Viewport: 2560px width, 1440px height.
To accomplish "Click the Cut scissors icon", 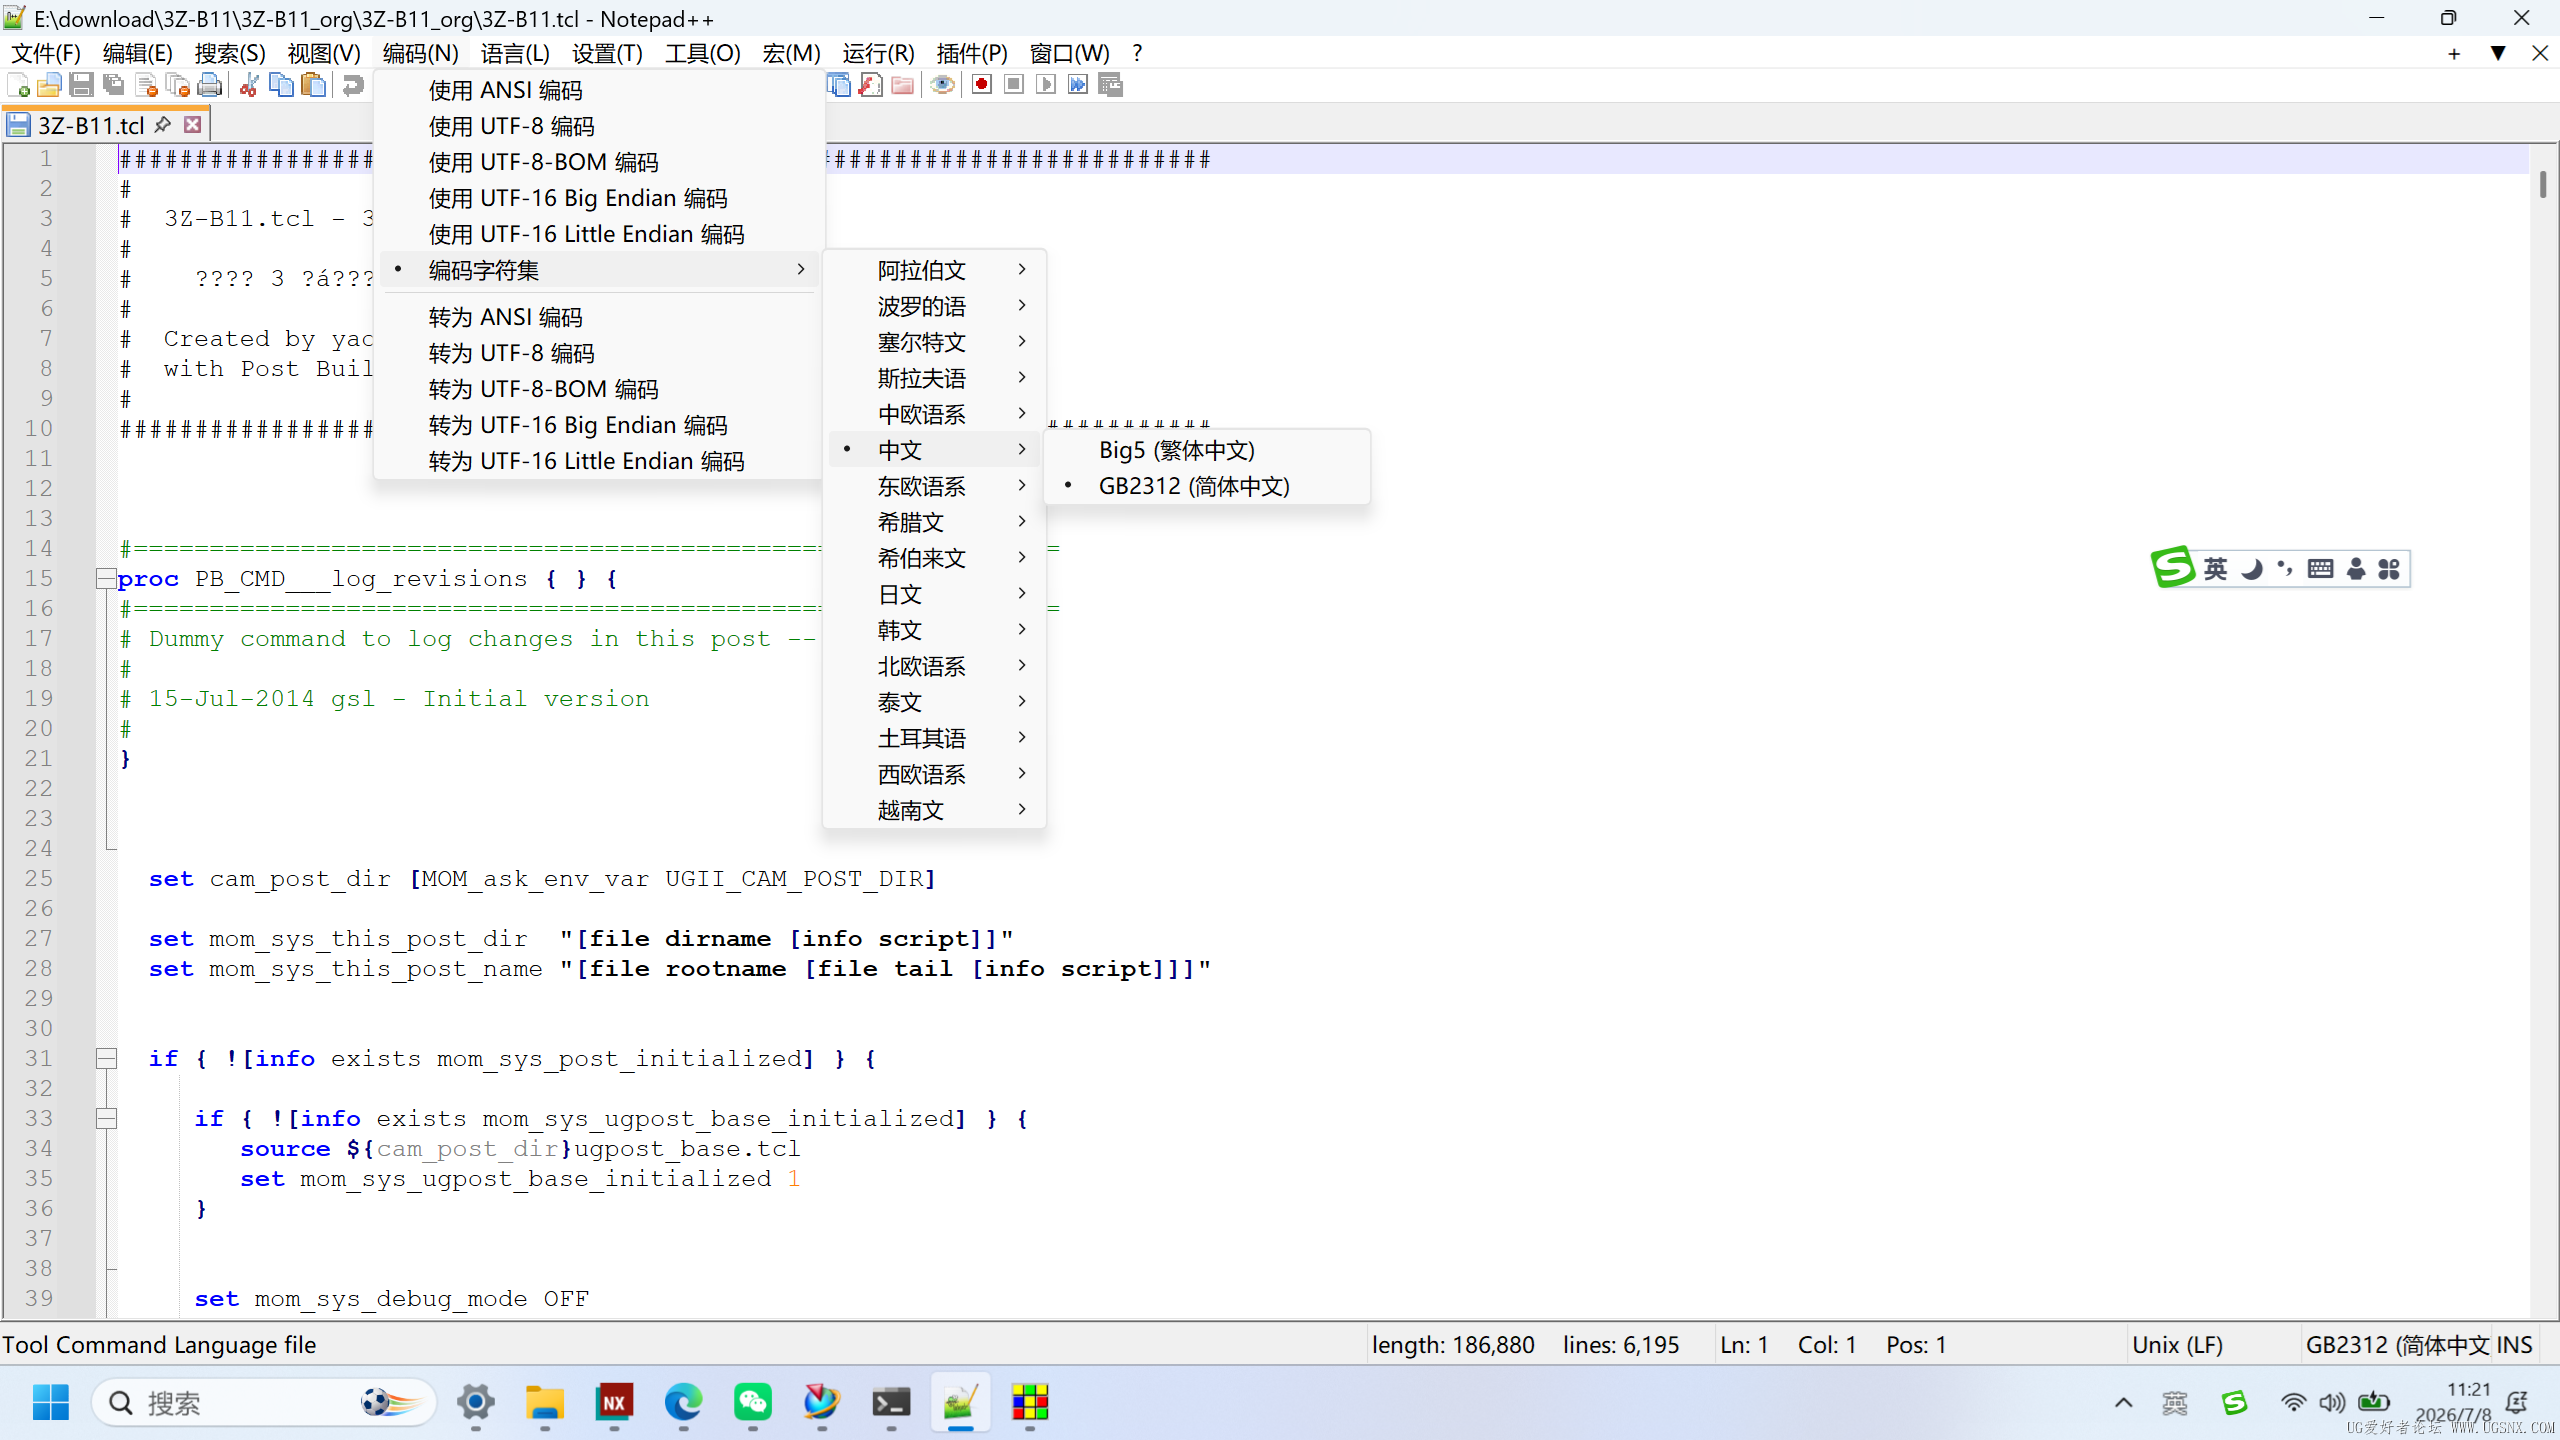I will click(250, 85).
